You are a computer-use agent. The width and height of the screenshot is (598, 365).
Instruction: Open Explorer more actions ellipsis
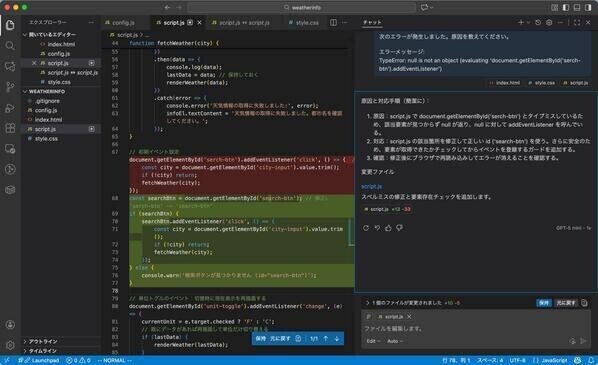coord(91,23)
